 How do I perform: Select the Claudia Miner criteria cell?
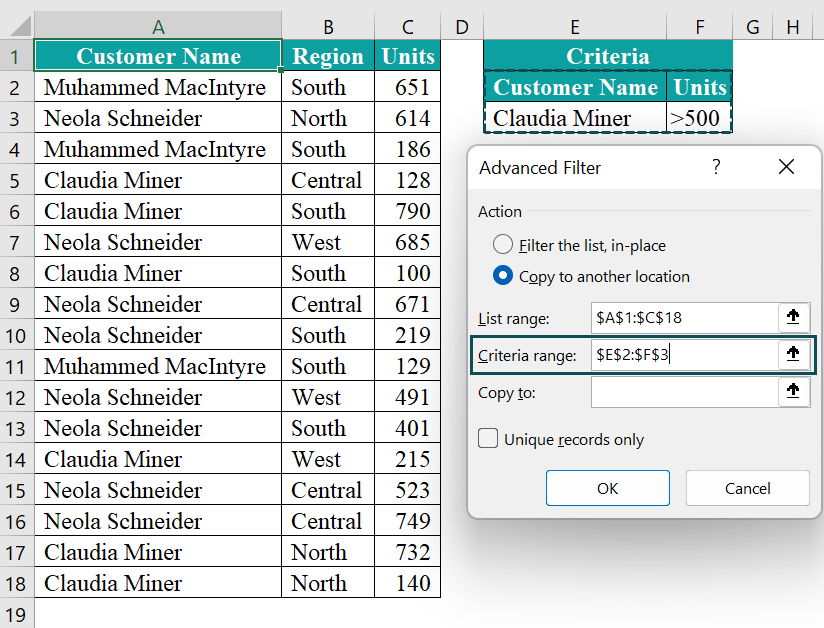[575, 118]
